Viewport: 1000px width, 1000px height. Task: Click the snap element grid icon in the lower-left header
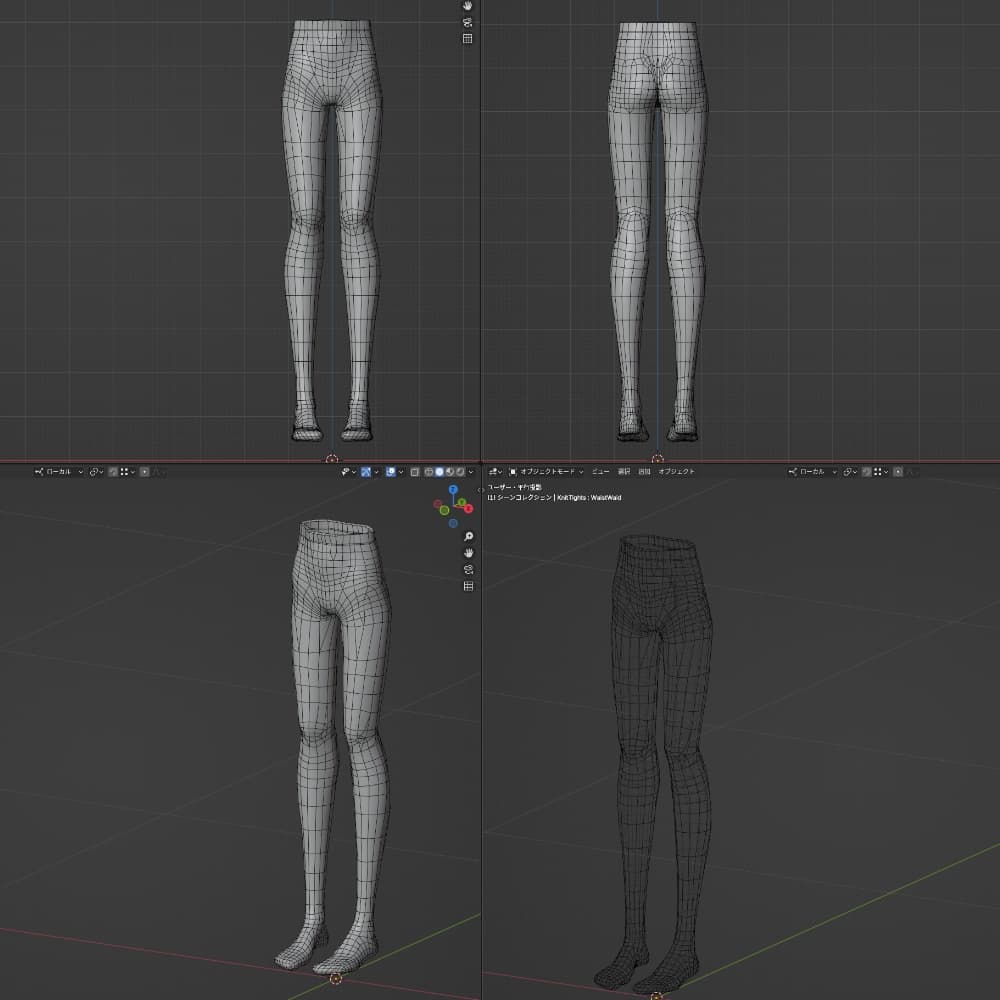tap(124, 472)
